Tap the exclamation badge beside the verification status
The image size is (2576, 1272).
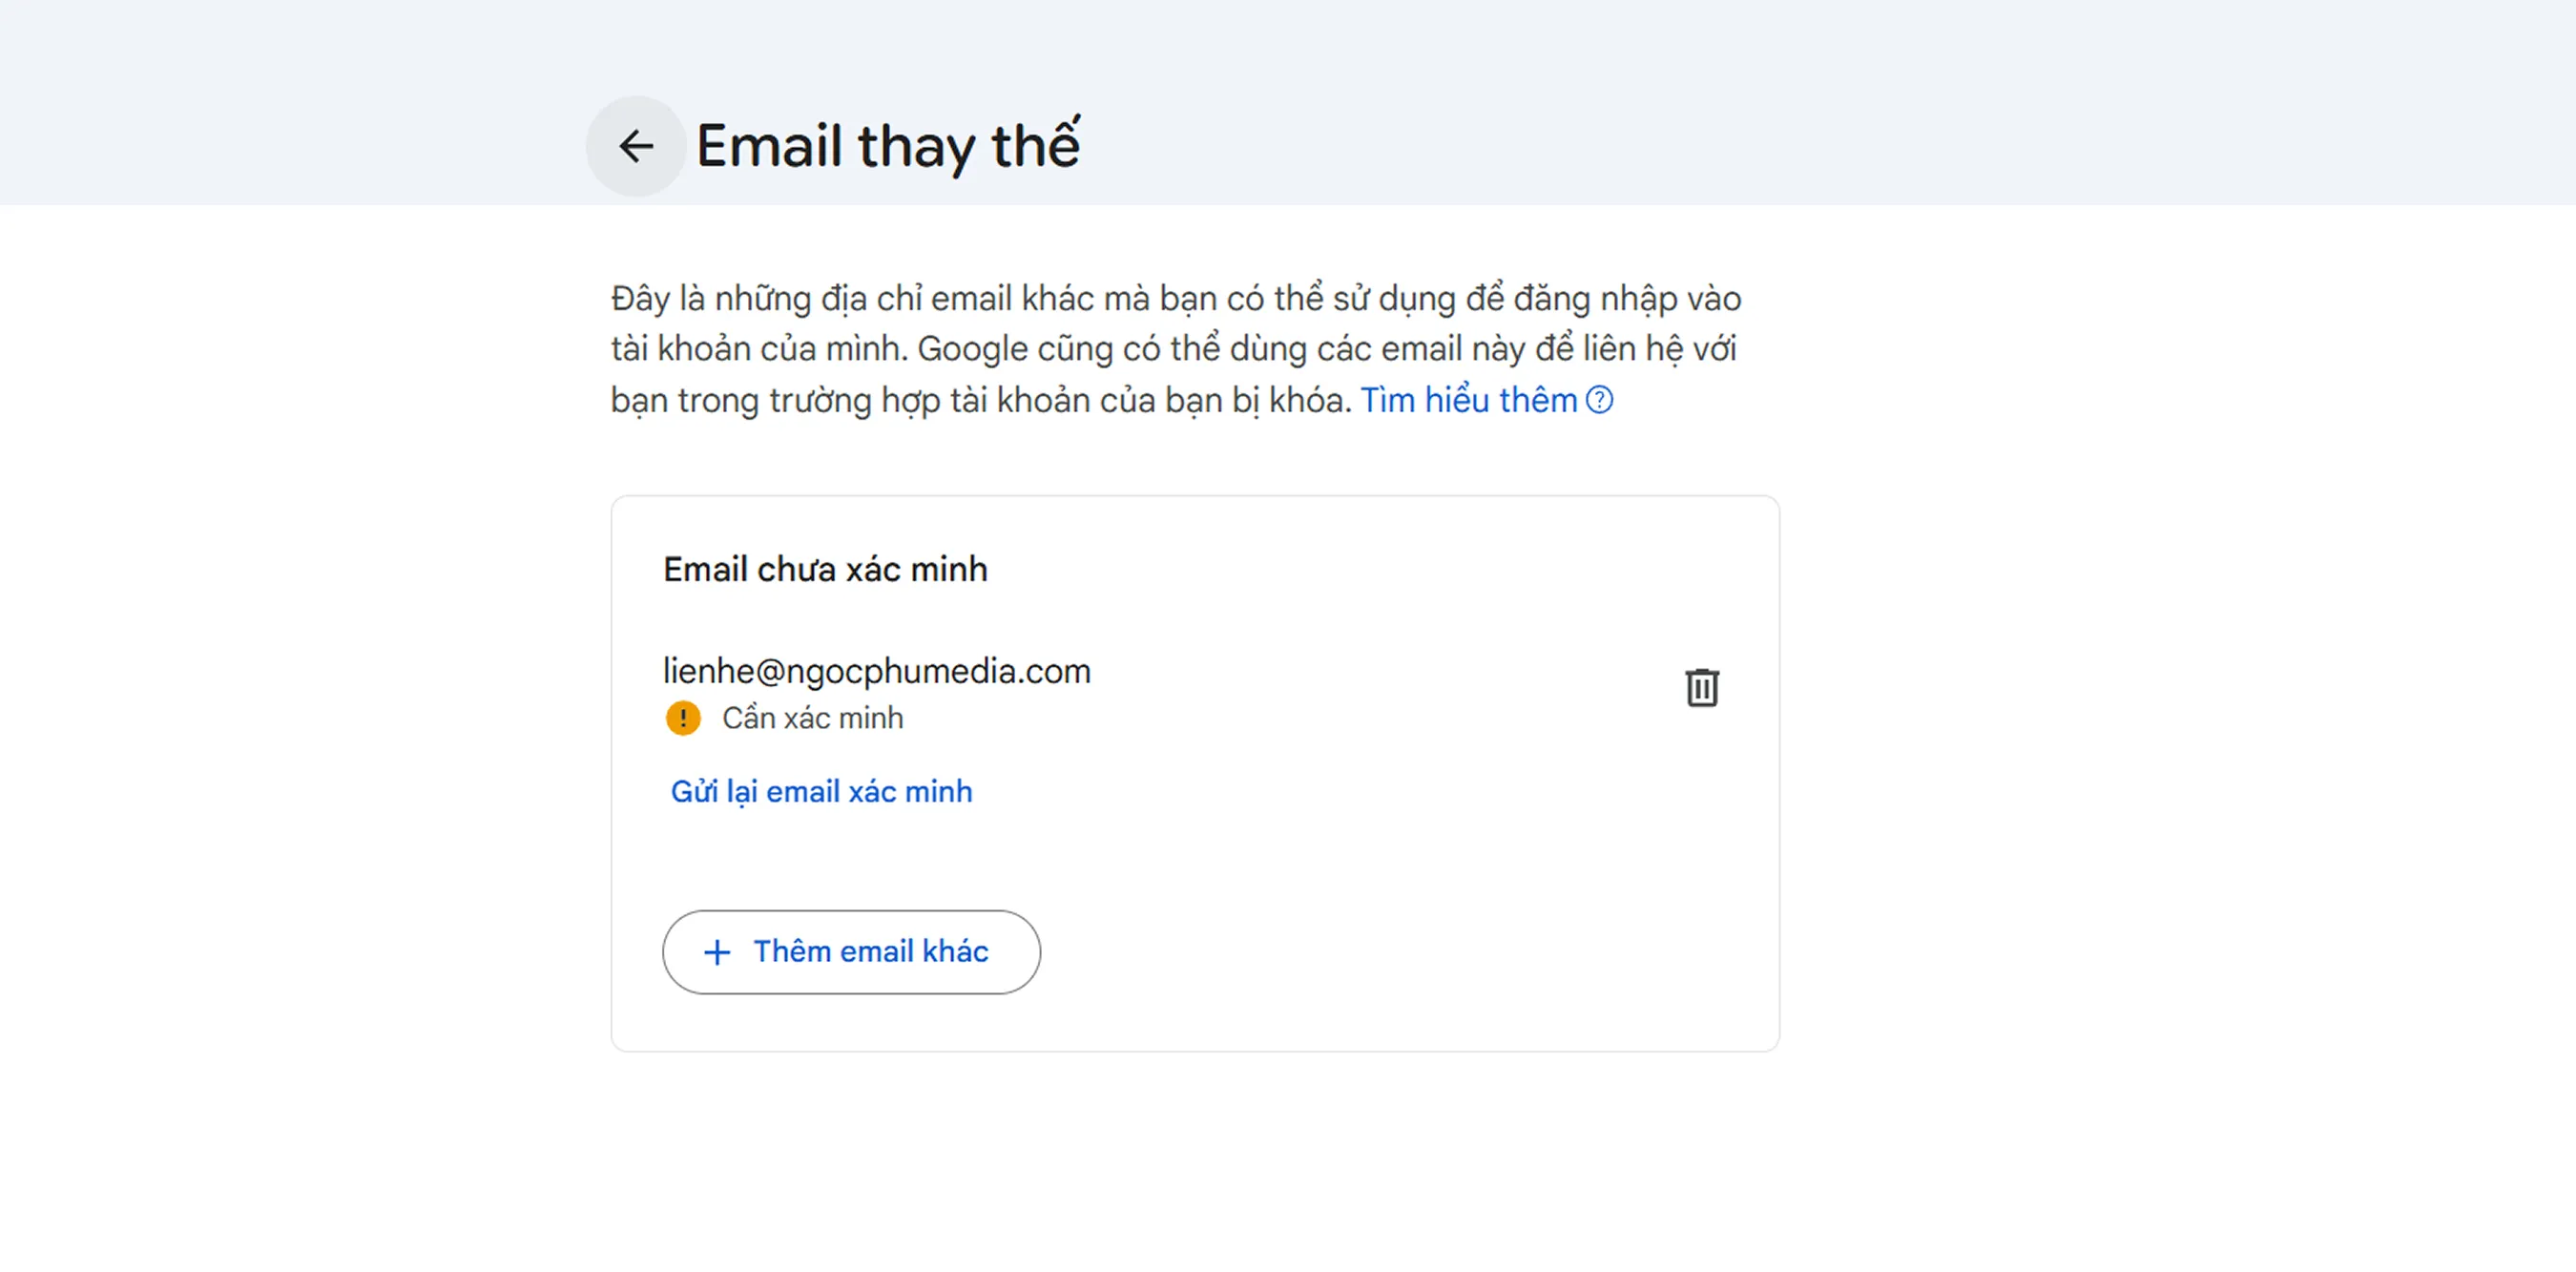coord(683,717)
